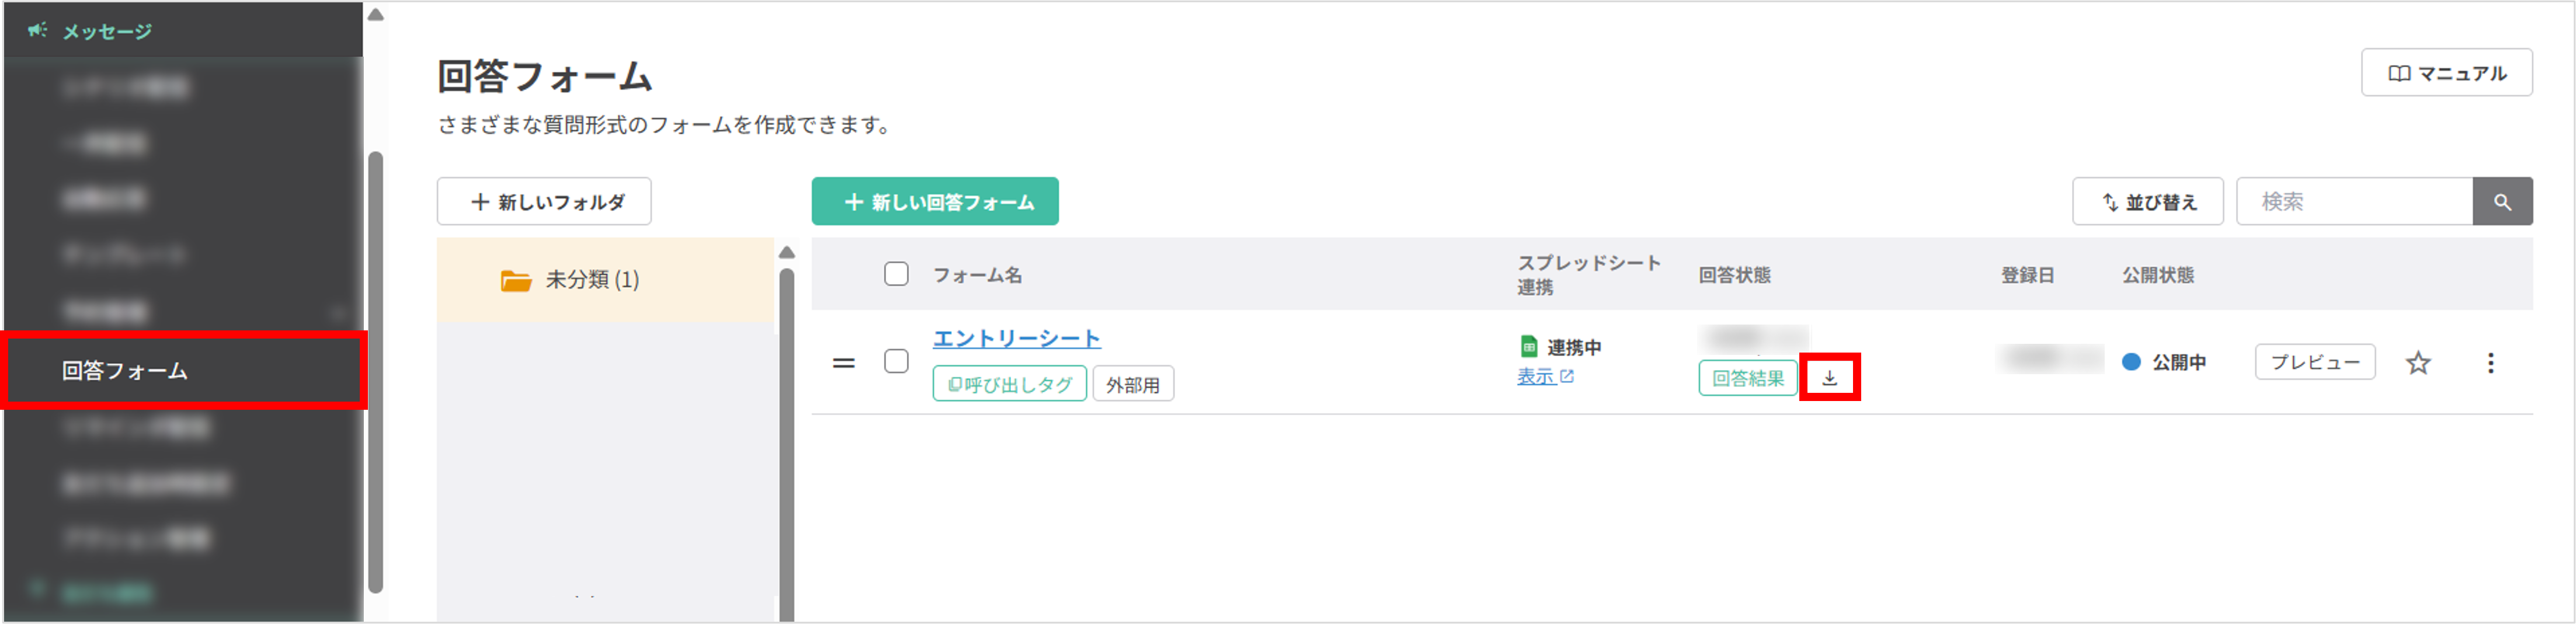2576x624 pixels.
Task: Open the エントリーシート form link
Action: (1015, 338)
